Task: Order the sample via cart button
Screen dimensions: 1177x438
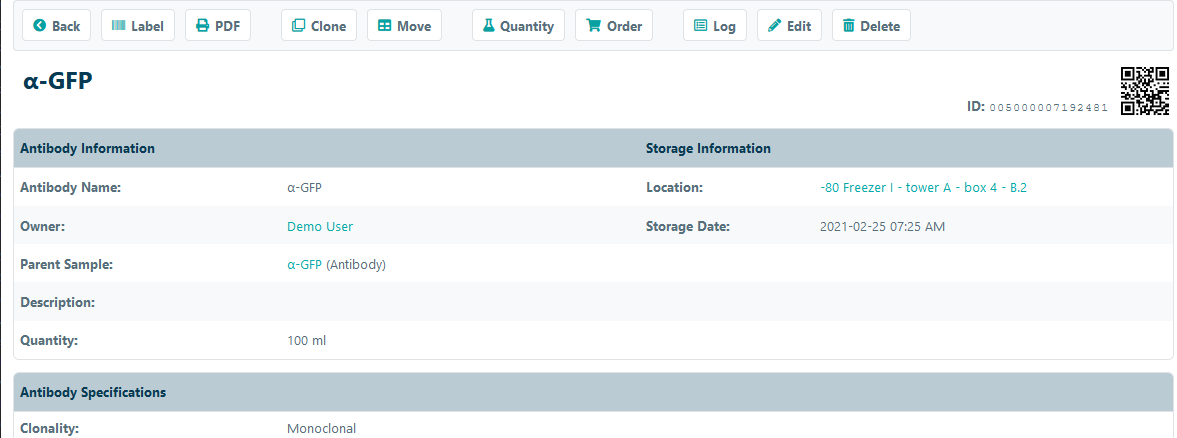Action: tap(613, 26)
